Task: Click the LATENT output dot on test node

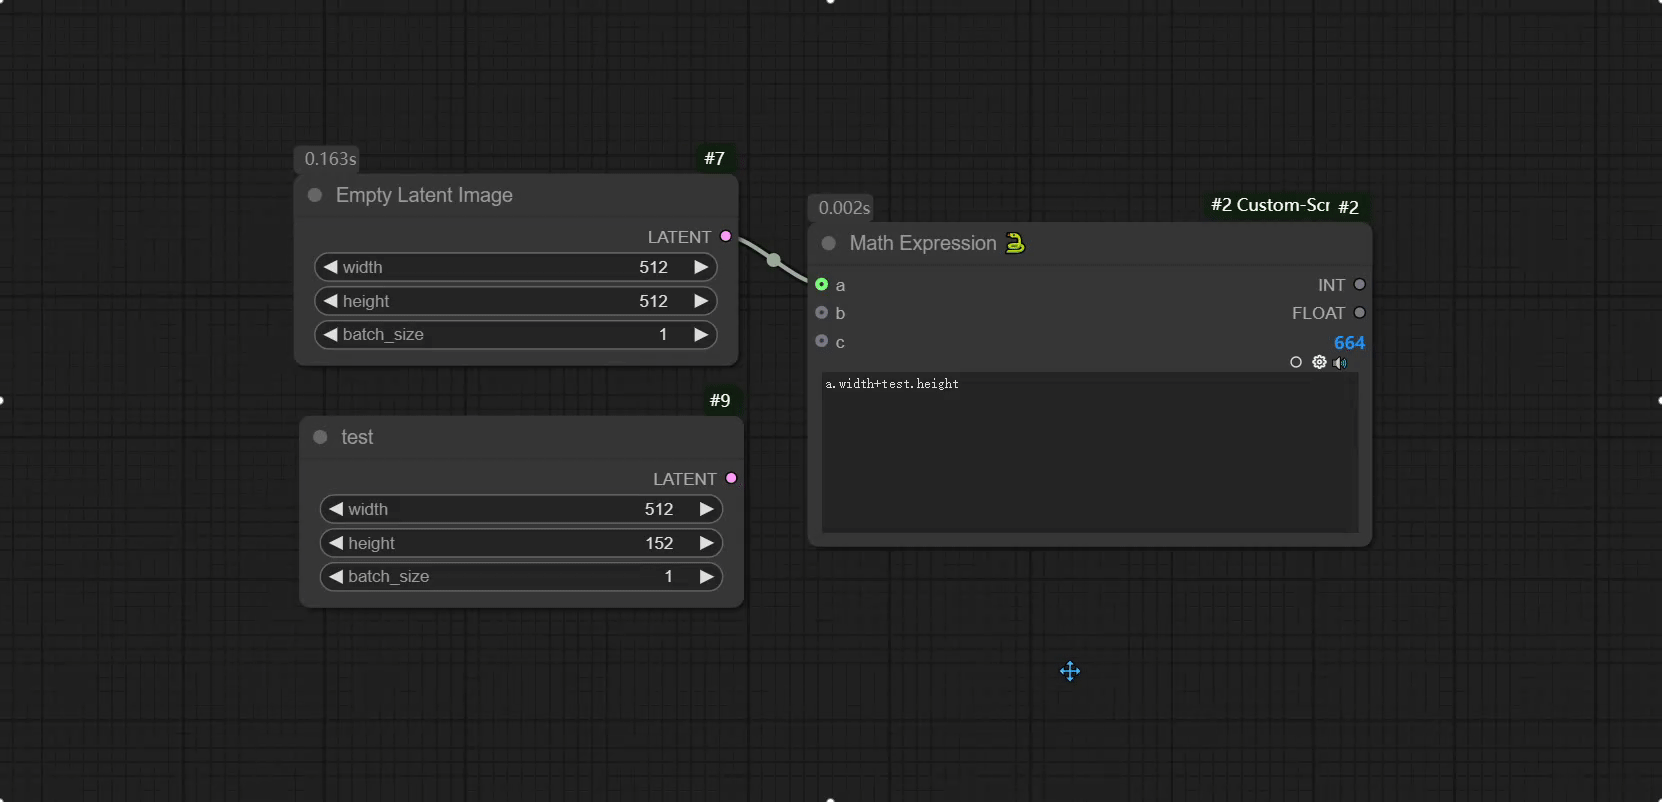Action: coord(731,479)
